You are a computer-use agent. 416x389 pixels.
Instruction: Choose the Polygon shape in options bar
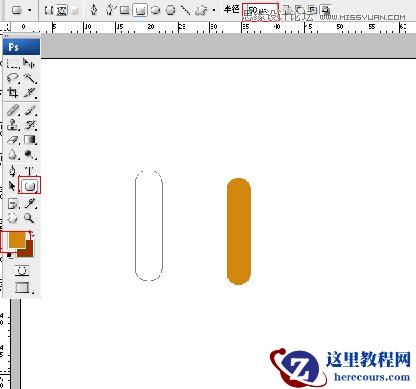click(171, 10)
